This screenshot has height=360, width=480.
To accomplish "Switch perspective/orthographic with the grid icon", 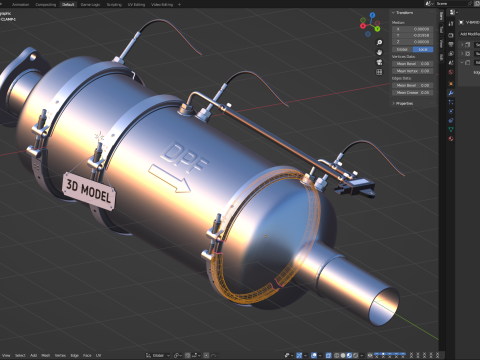I will [379, 72].
